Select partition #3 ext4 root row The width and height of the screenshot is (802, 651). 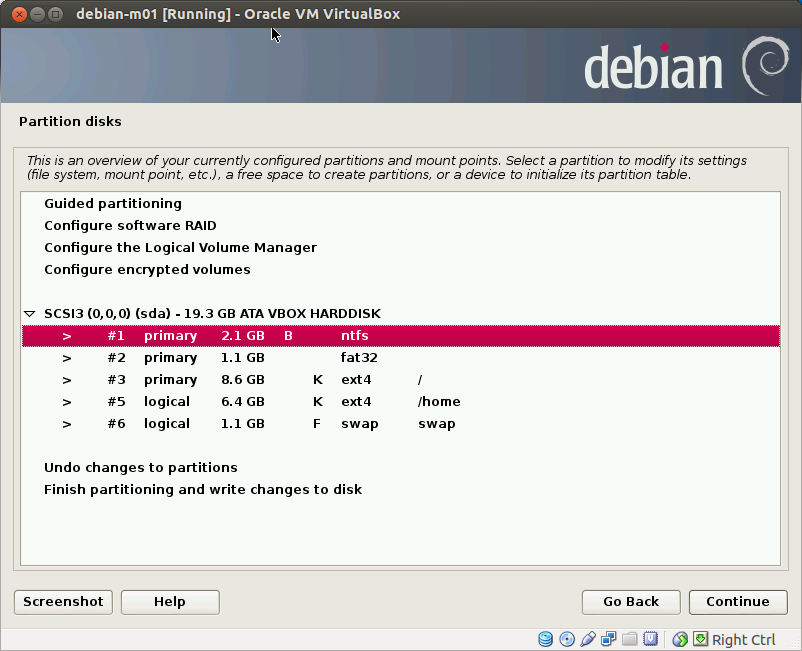pos(400,379)
